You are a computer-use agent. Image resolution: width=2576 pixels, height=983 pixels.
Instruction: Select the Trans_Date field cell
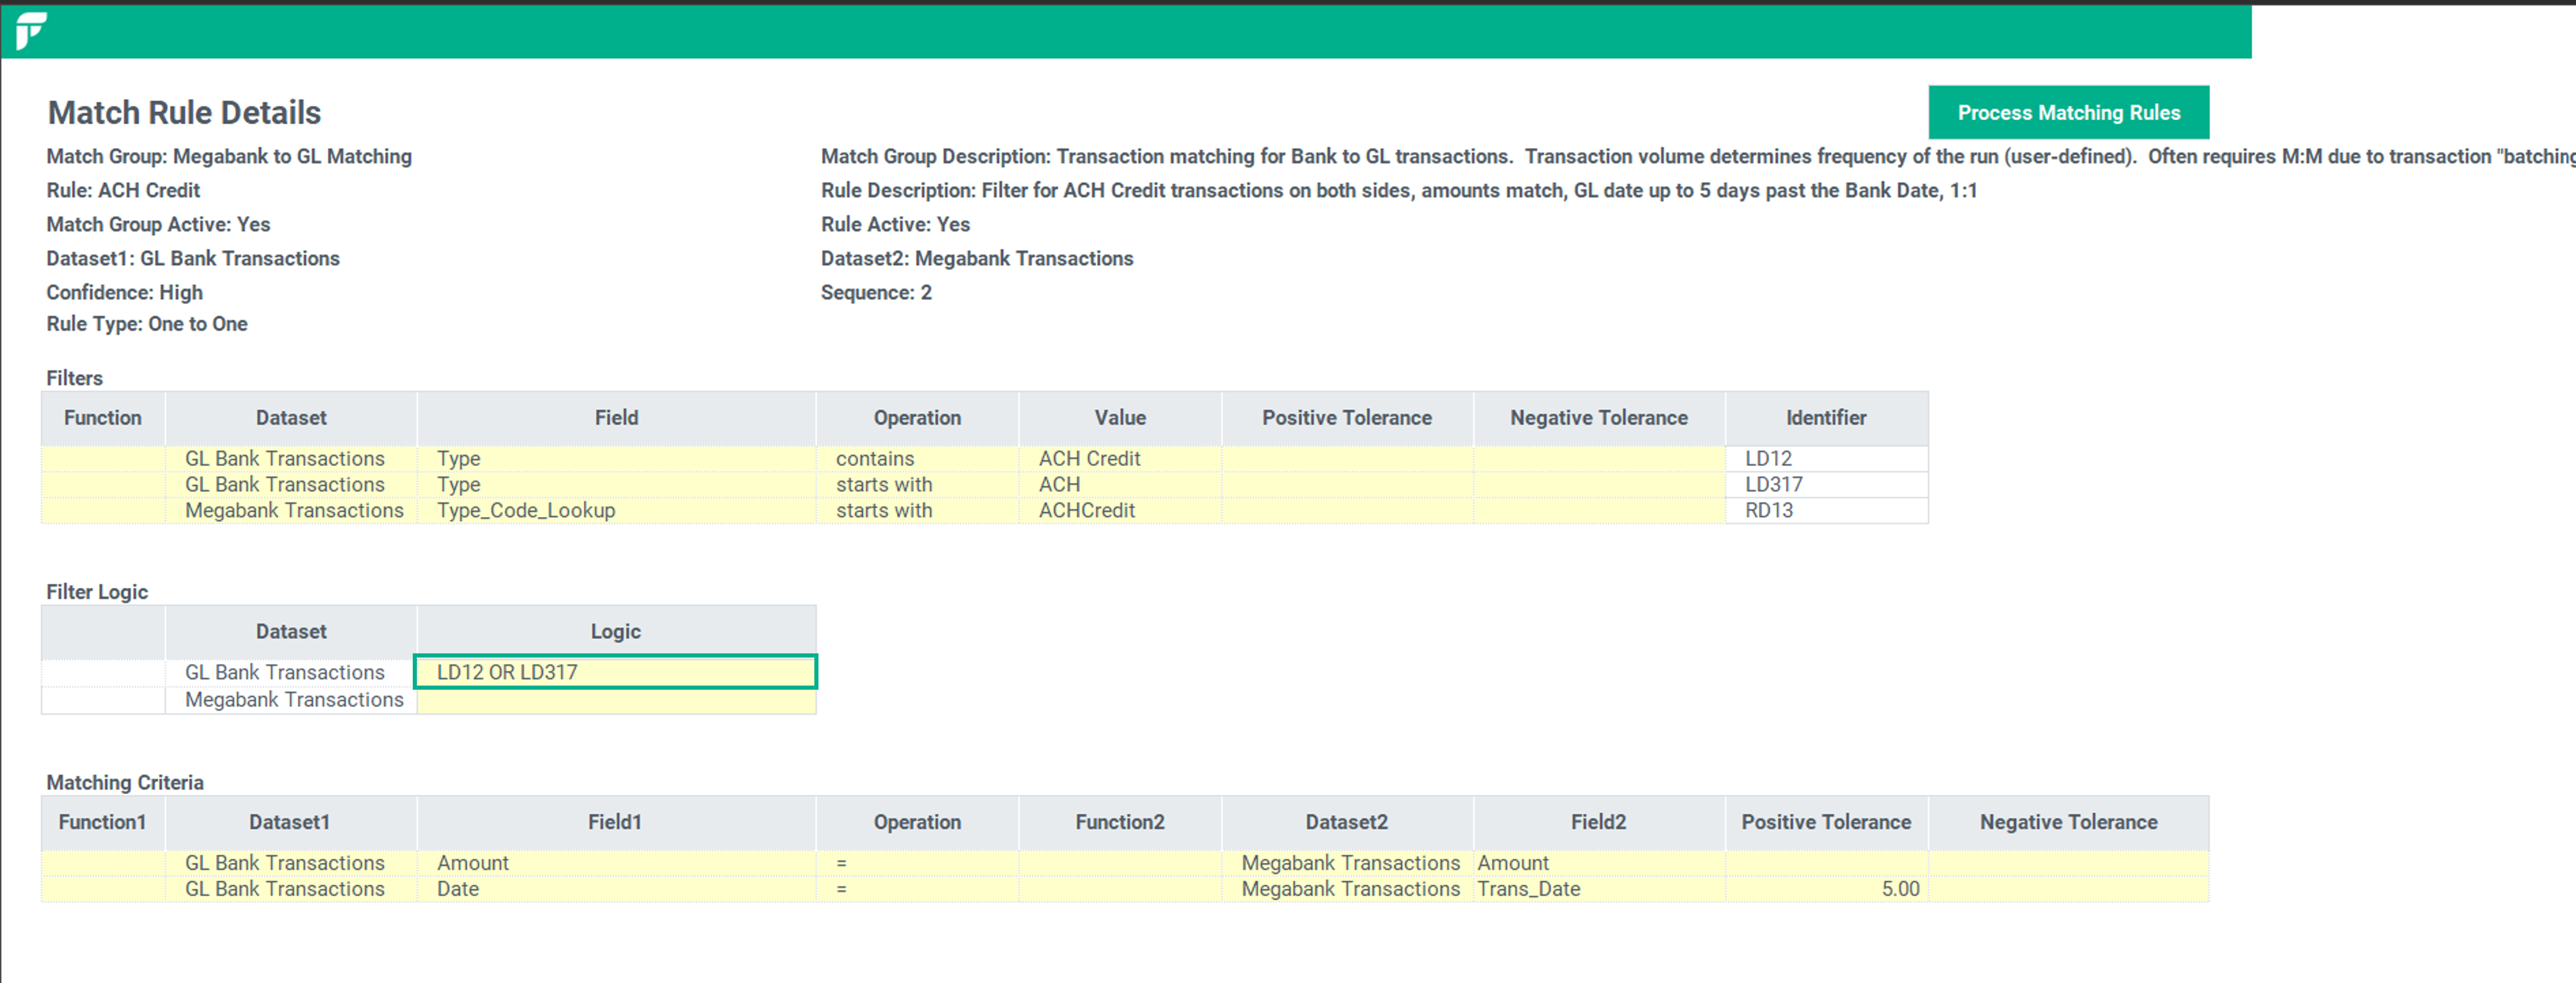(x=1598, y=889)
